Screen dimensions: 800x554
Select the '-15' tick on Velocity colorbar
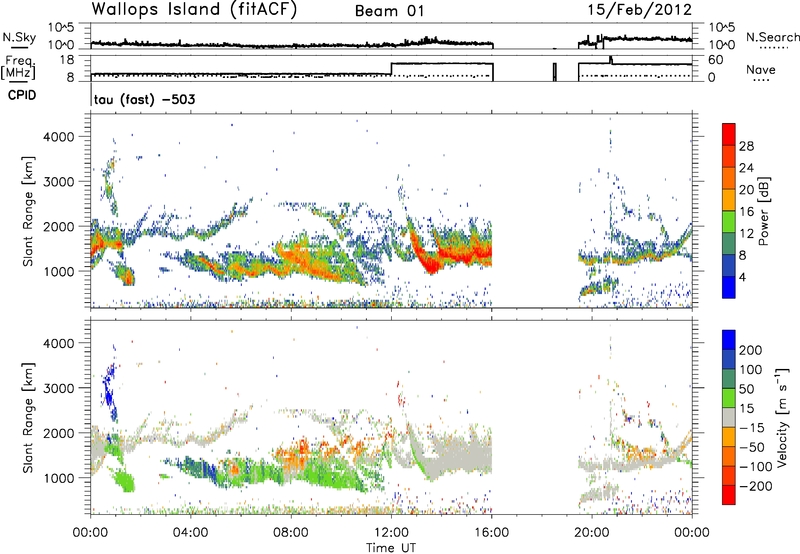point(751,428)
